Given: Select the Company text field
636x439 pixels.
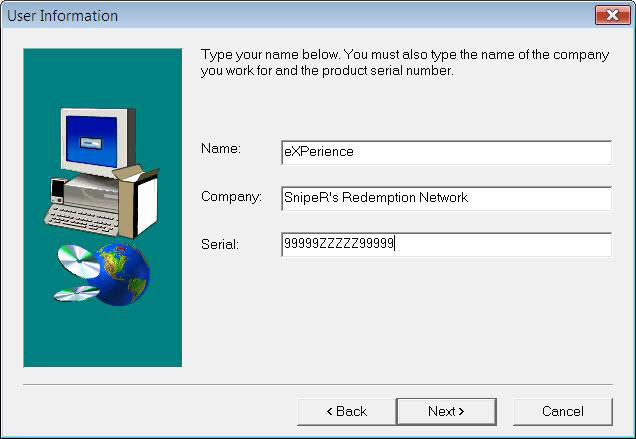Looking at the screenshot, I should click(x=446, y=198).
